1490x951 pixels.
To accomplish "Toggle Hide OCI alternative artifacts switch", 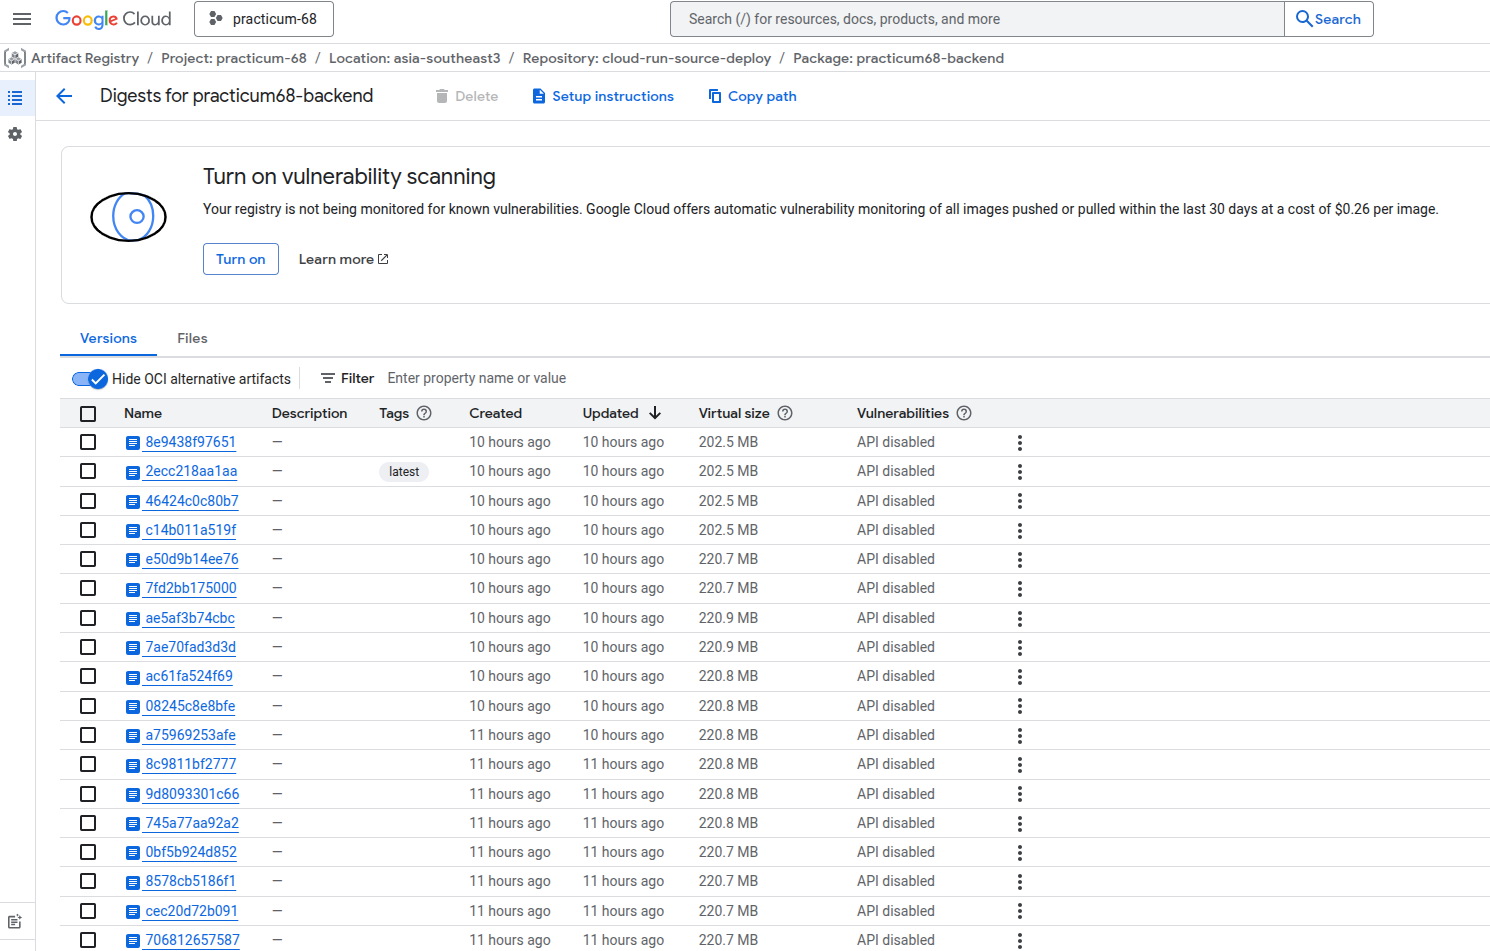I will pyautogui.click(x=89, y=379).
